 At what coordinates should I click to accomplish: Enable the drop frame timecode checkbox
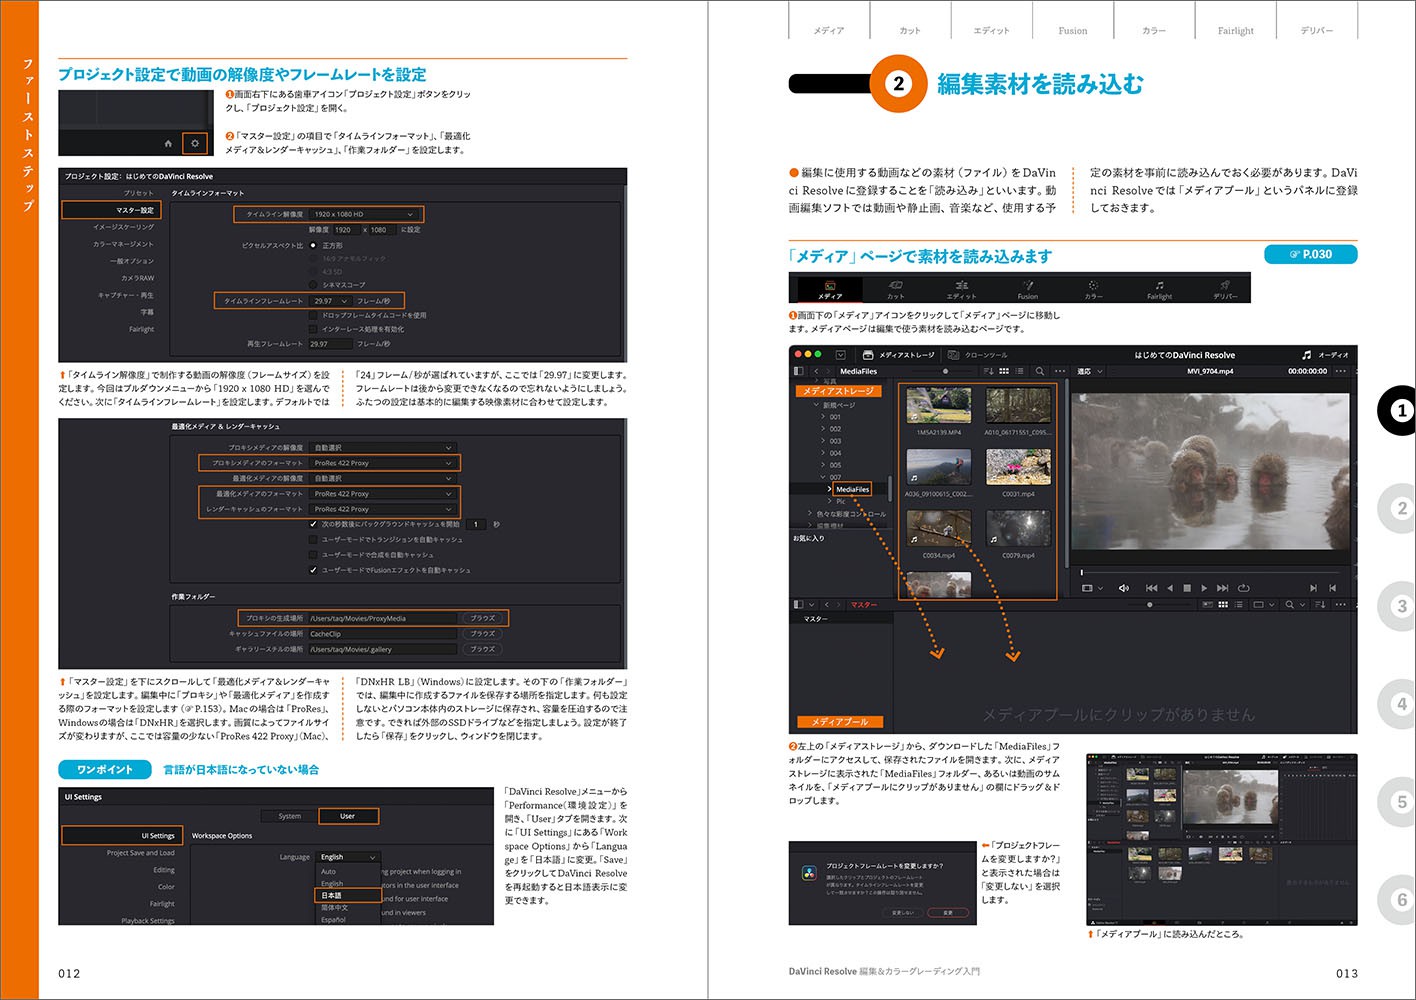pyautogui.click(x=313, y=315)
